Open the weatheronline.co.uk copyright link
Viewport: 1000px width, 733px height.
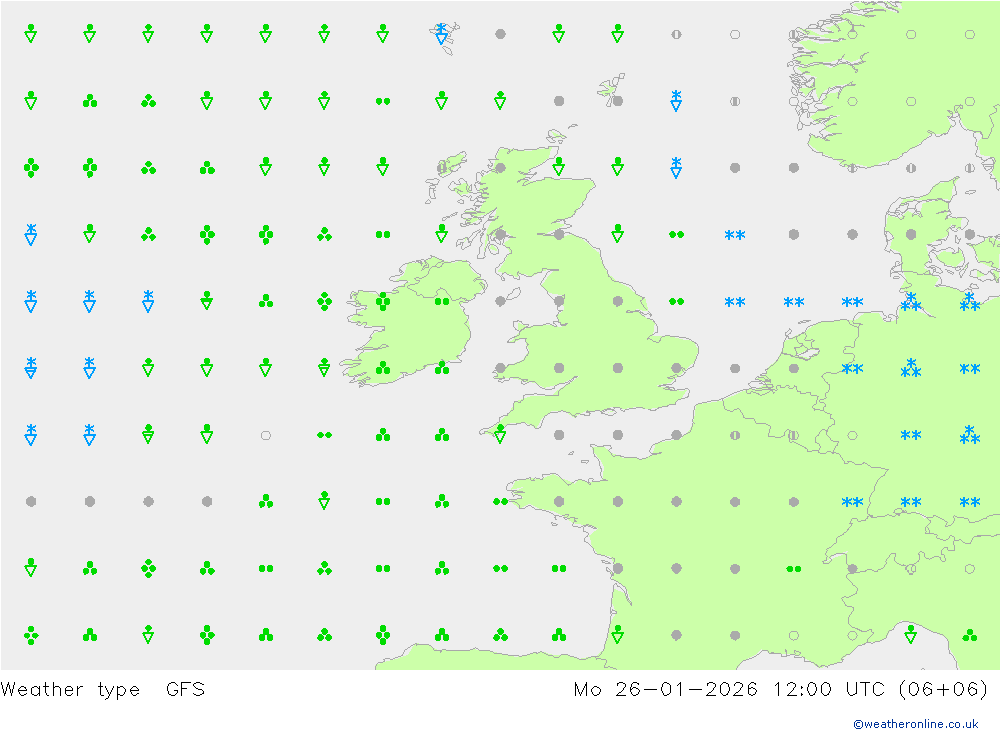(x=916, y=724)
